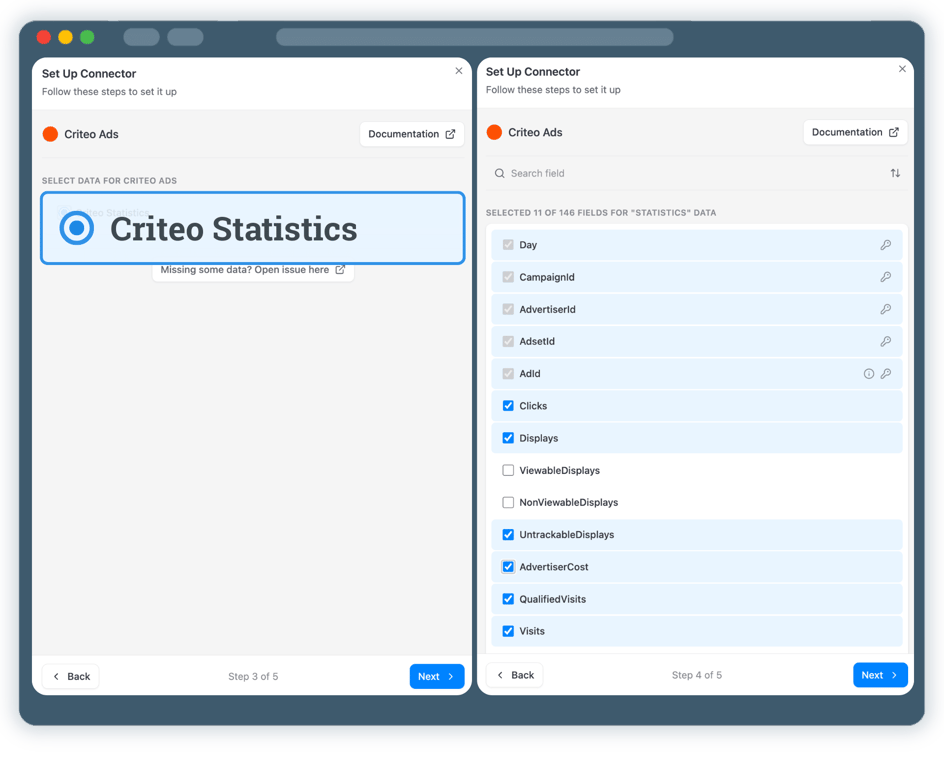Viewport: 944px width, 768px height.
Task: Check the ViewableDisplays field
Action: [508, 470]
